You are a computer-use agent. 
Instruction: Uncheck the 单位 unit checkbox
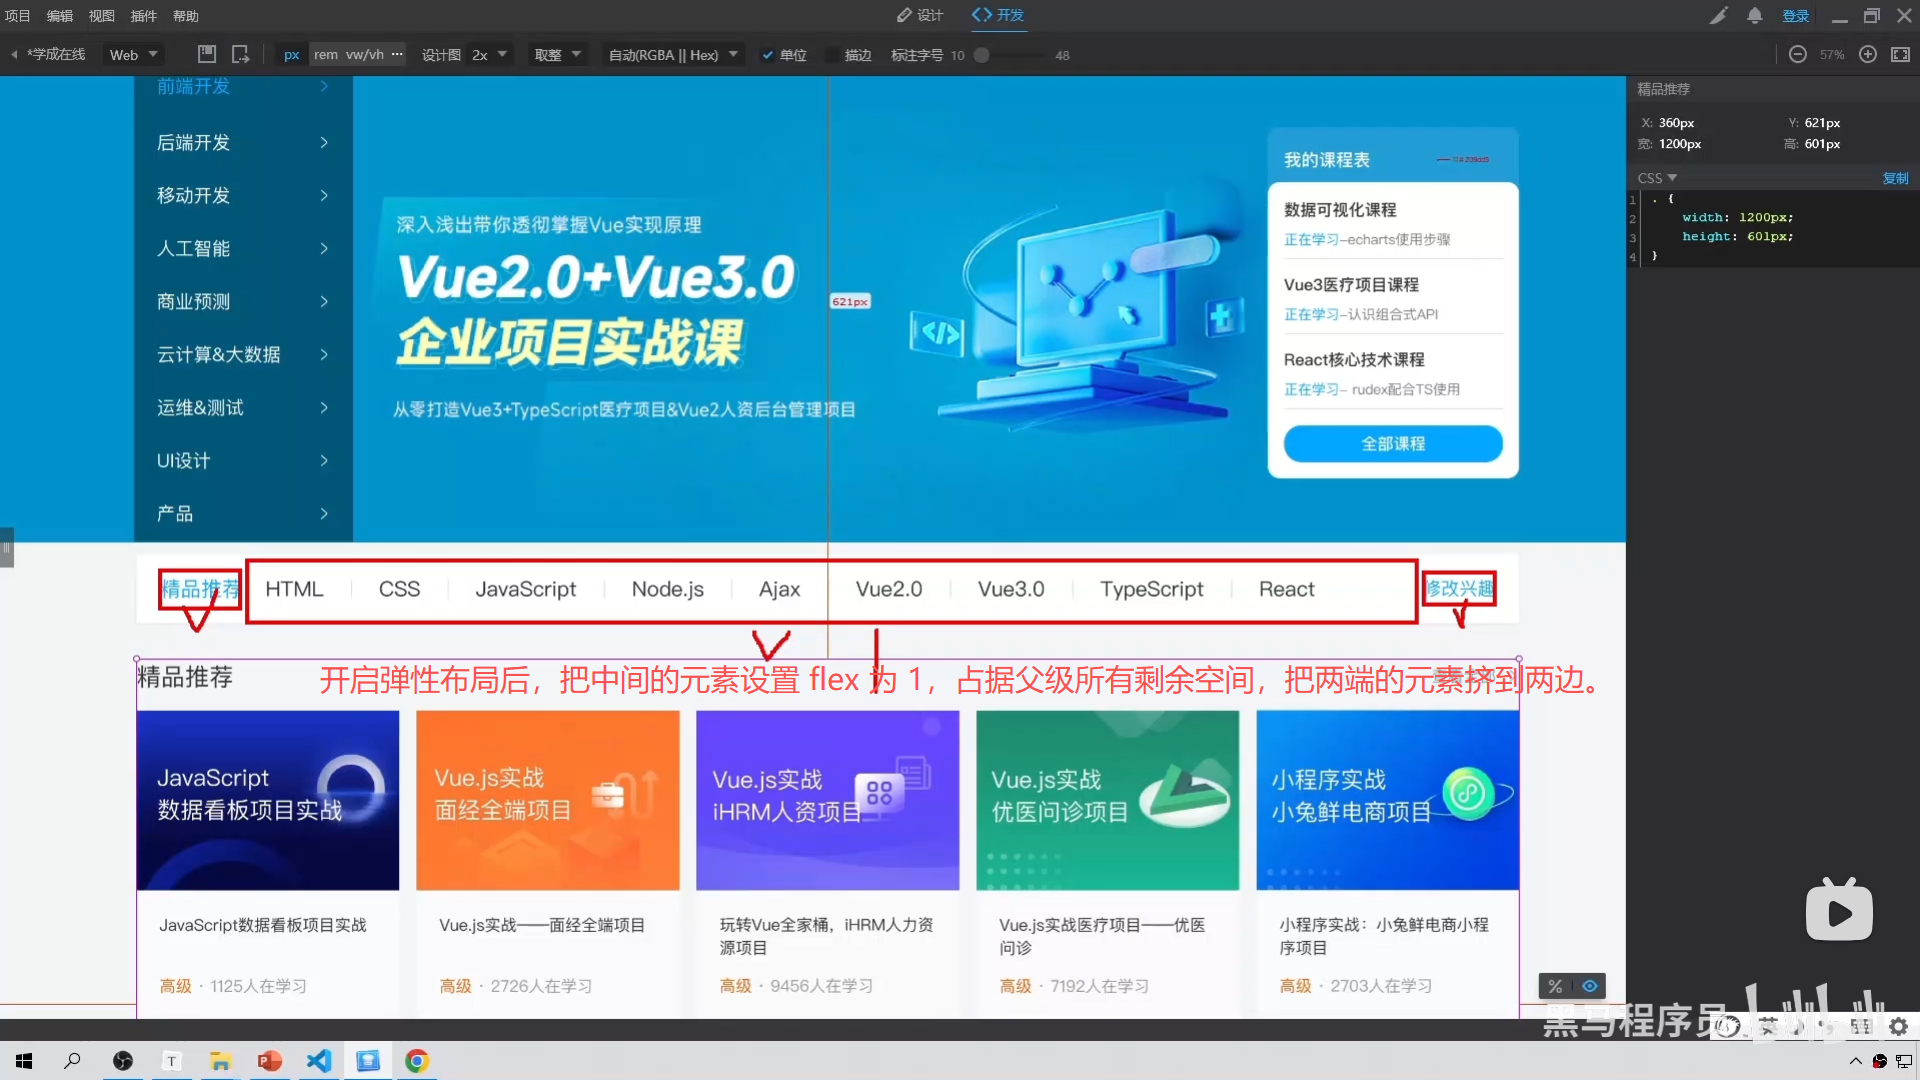tap(767, 55)
